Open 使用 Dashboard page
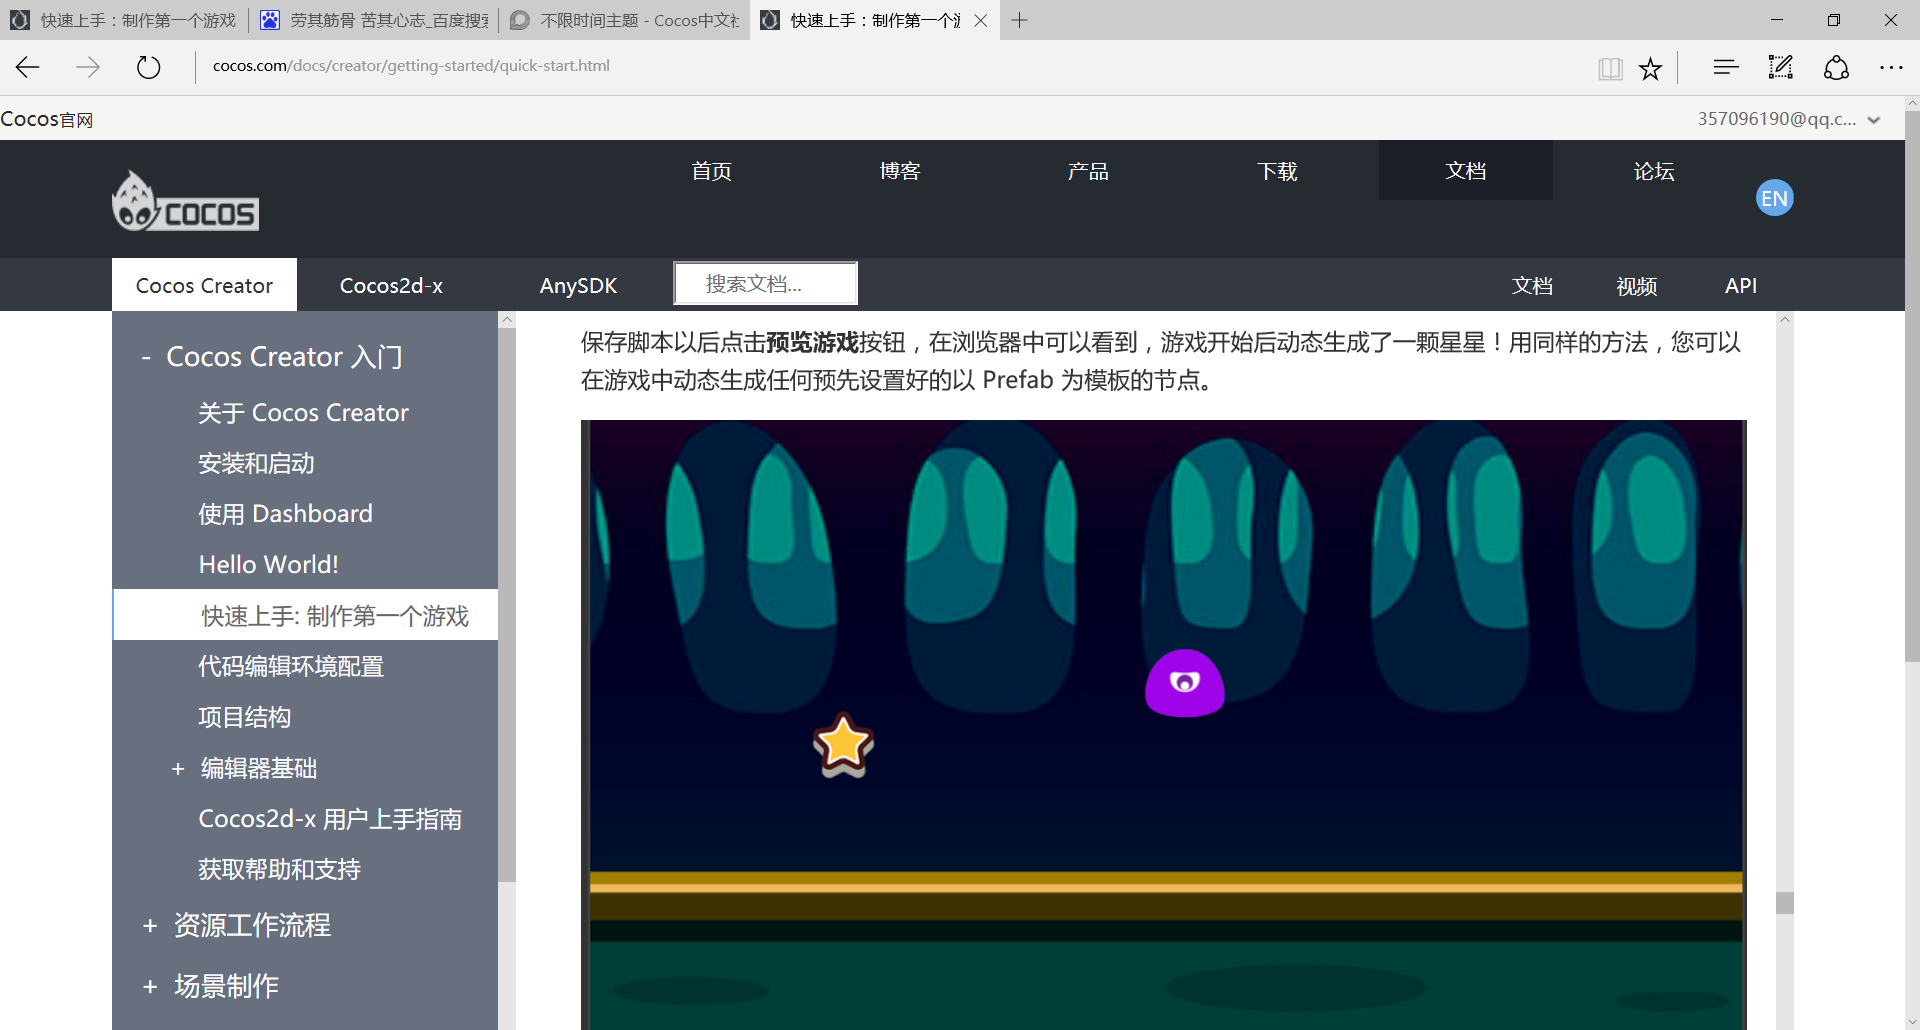The image size is (1920, 1030). (x=285, y=514)
